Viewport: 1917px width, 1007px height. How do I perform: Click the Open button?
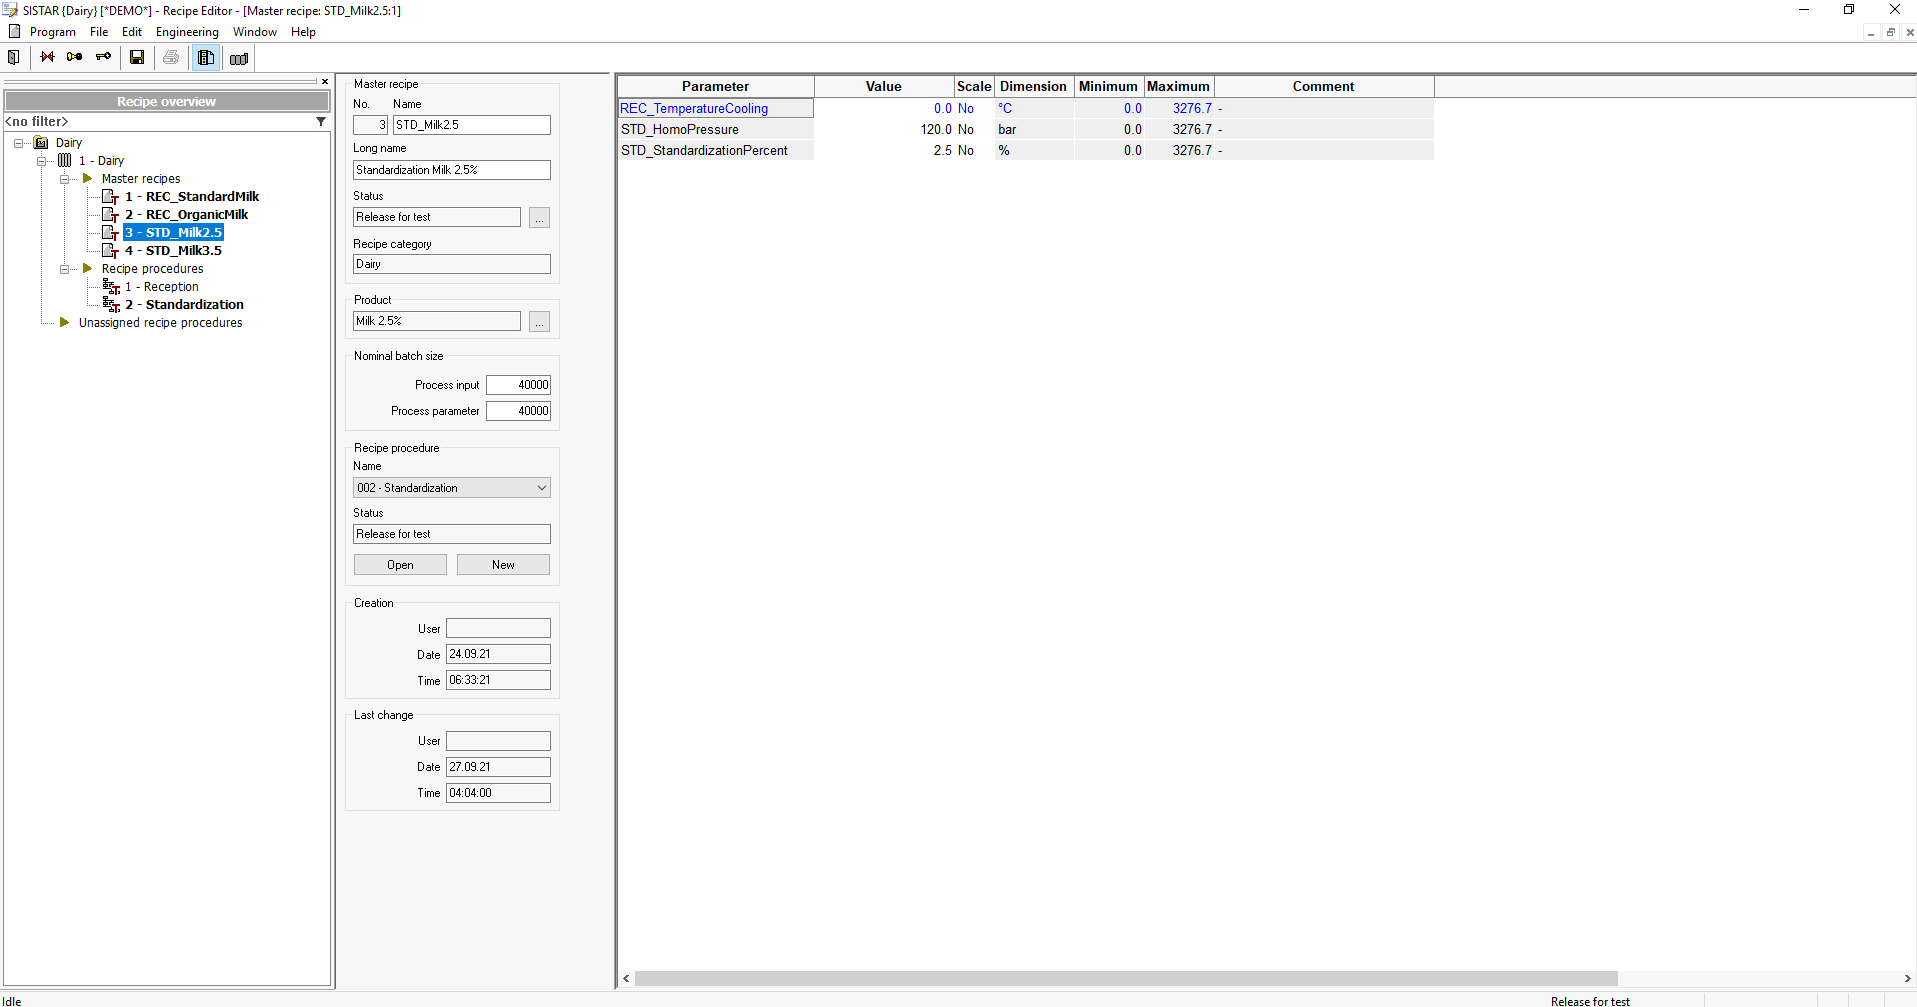click(400, 565)
